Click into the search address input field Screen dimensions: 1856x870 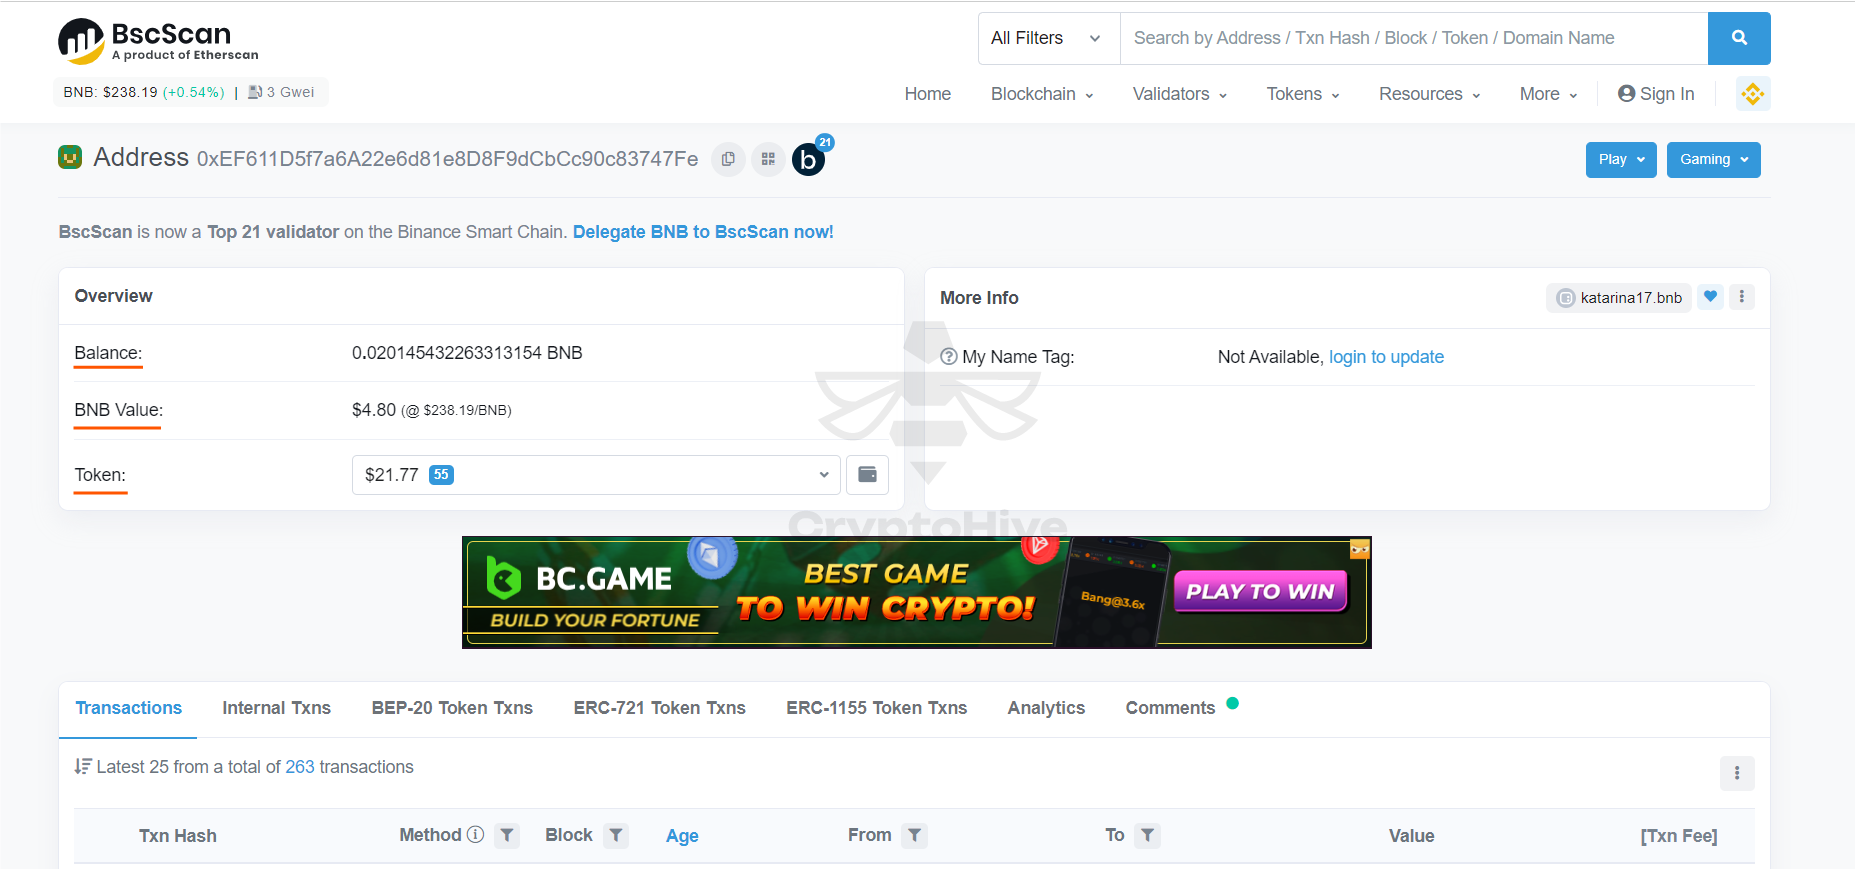pyautogui.click(x=1414, y=38)
